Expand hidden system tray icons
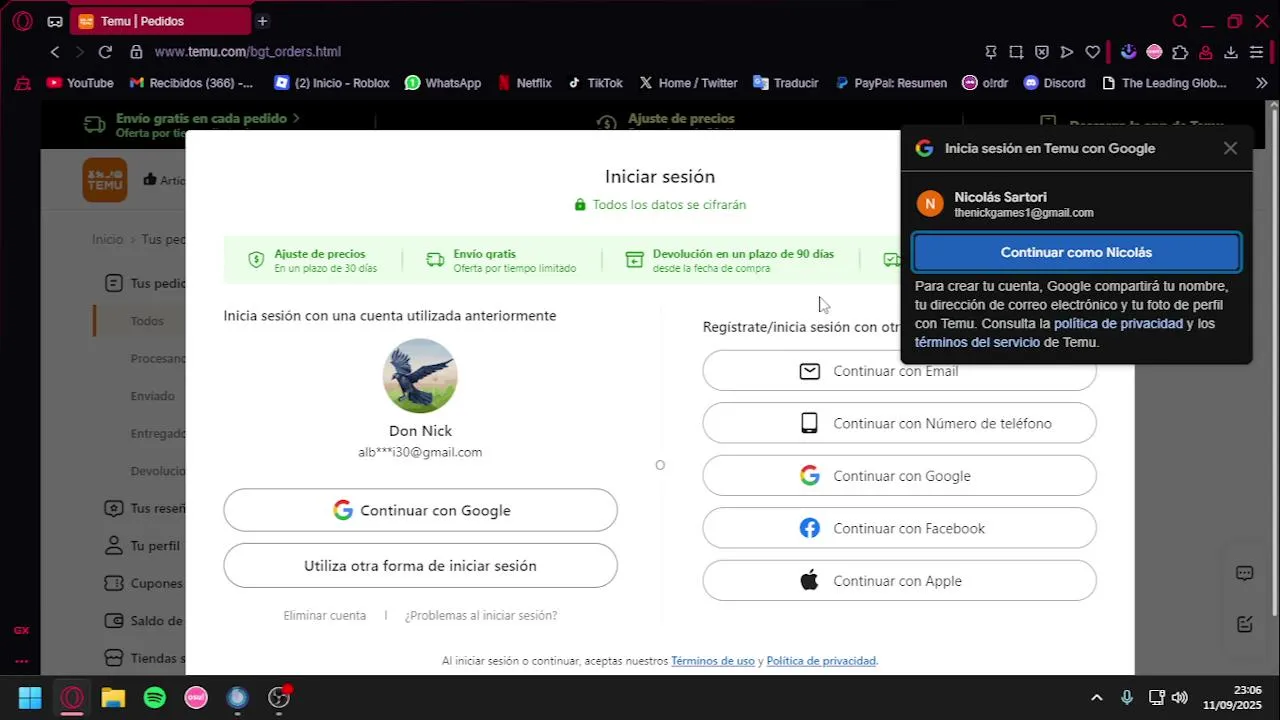This screenshot has height=720, width=1280. point(1097,698)
